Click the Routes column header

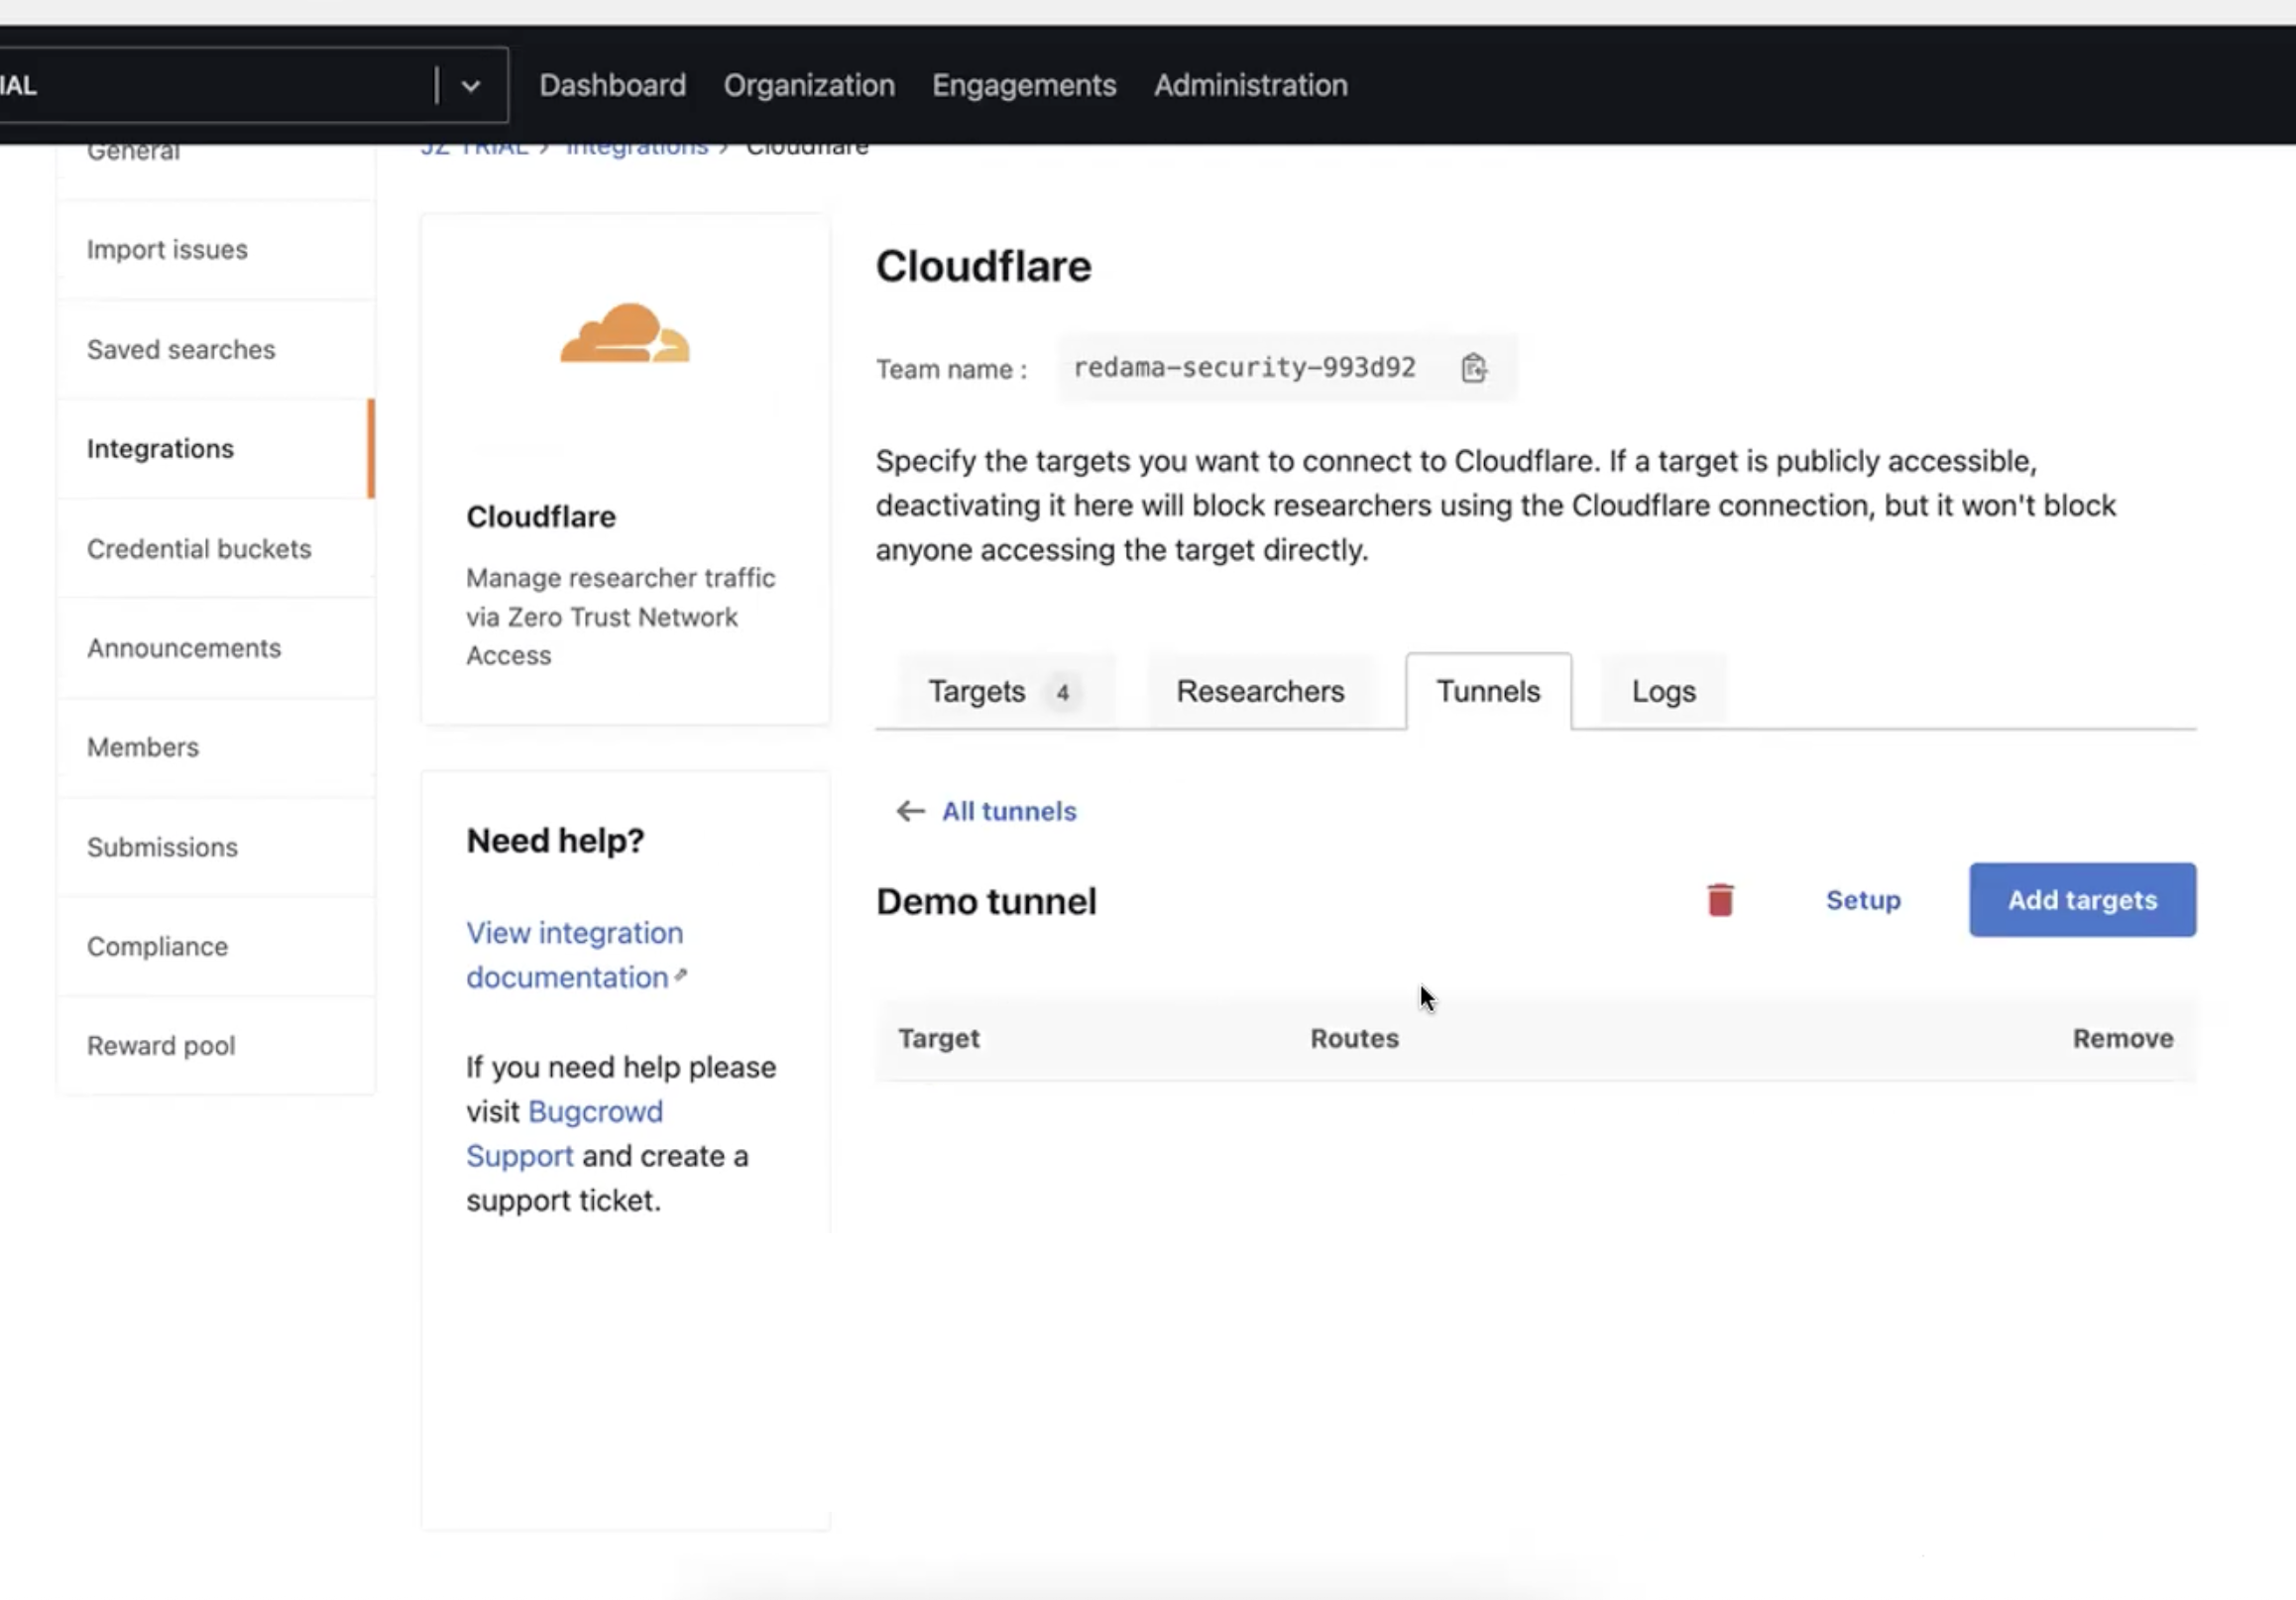pos(1355,1039)
